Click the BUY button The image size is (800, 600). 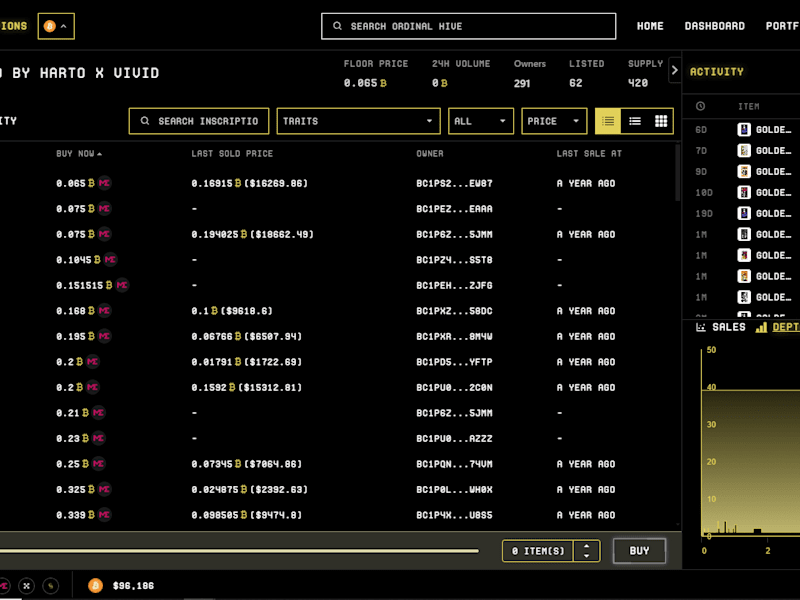pos(639,551)
